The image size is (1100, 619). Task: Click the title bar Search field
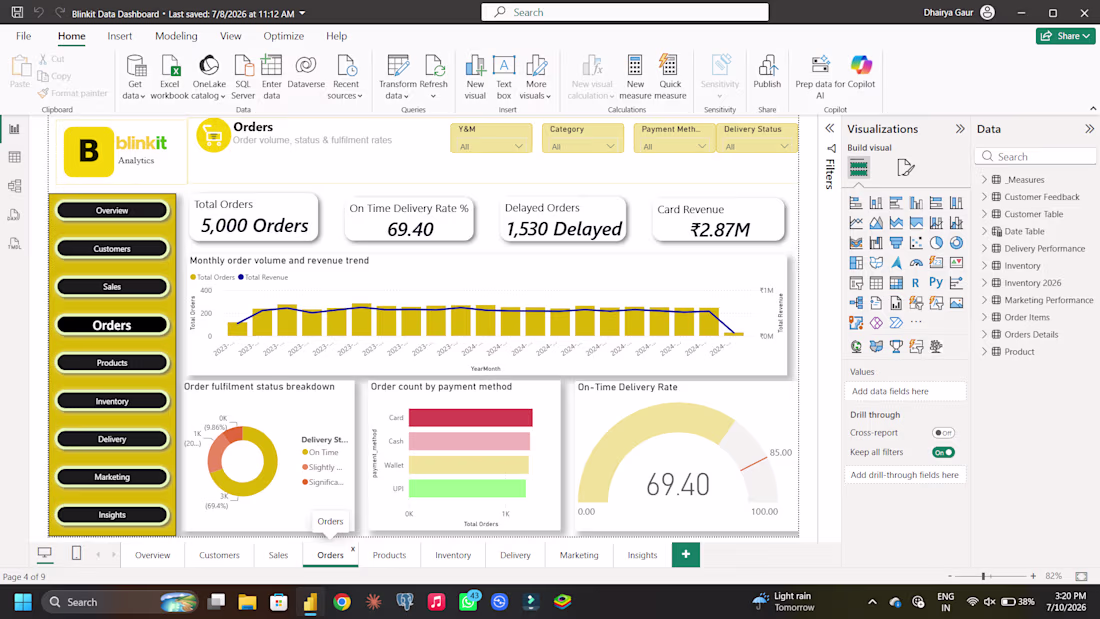pos(625,12)
